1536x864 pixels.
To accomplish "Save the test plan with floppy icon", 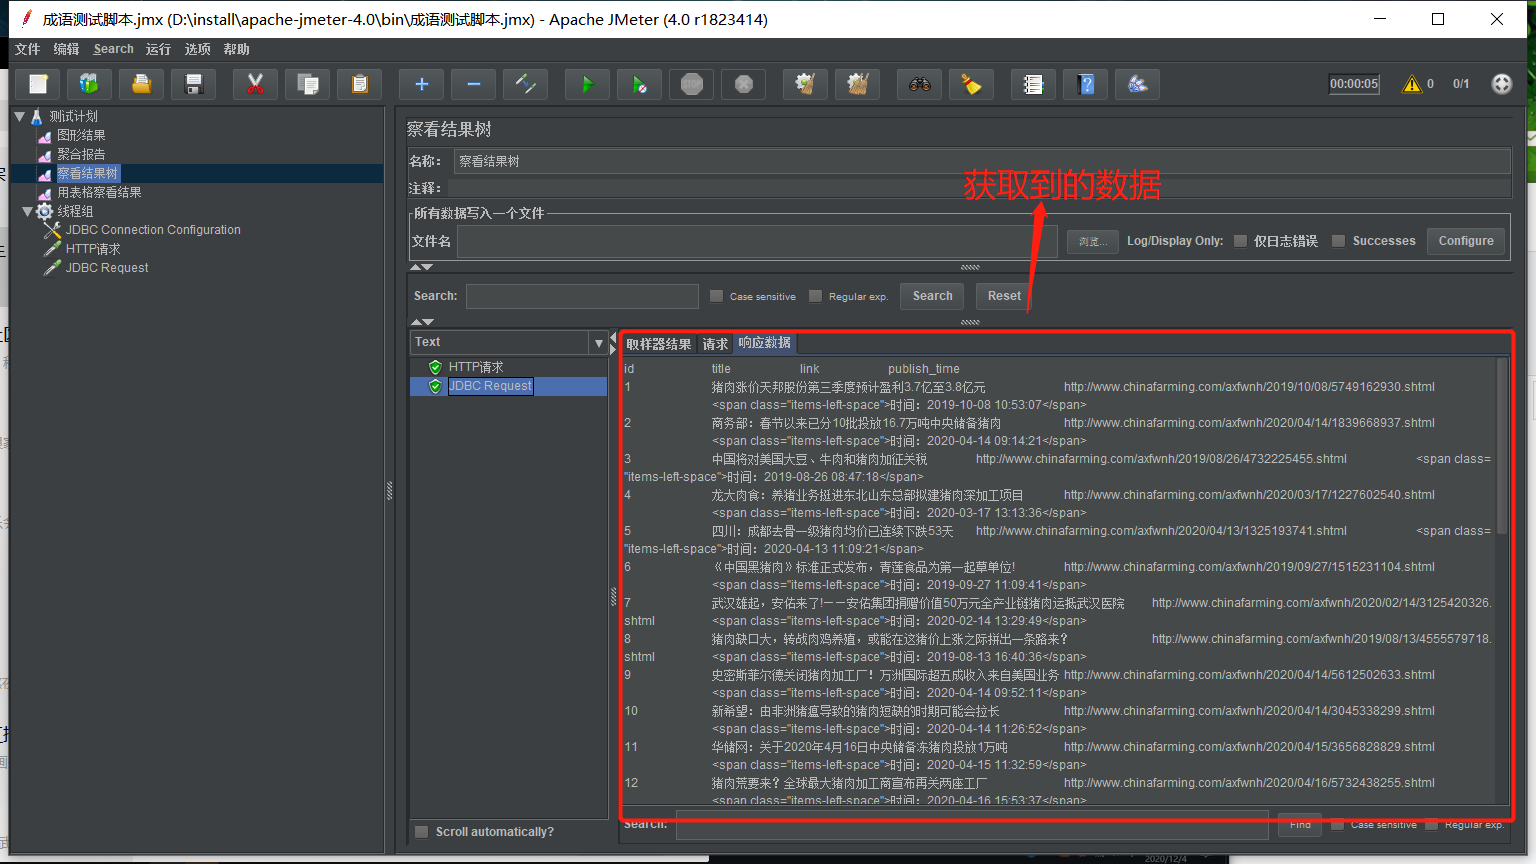I will tap(194, 84).
